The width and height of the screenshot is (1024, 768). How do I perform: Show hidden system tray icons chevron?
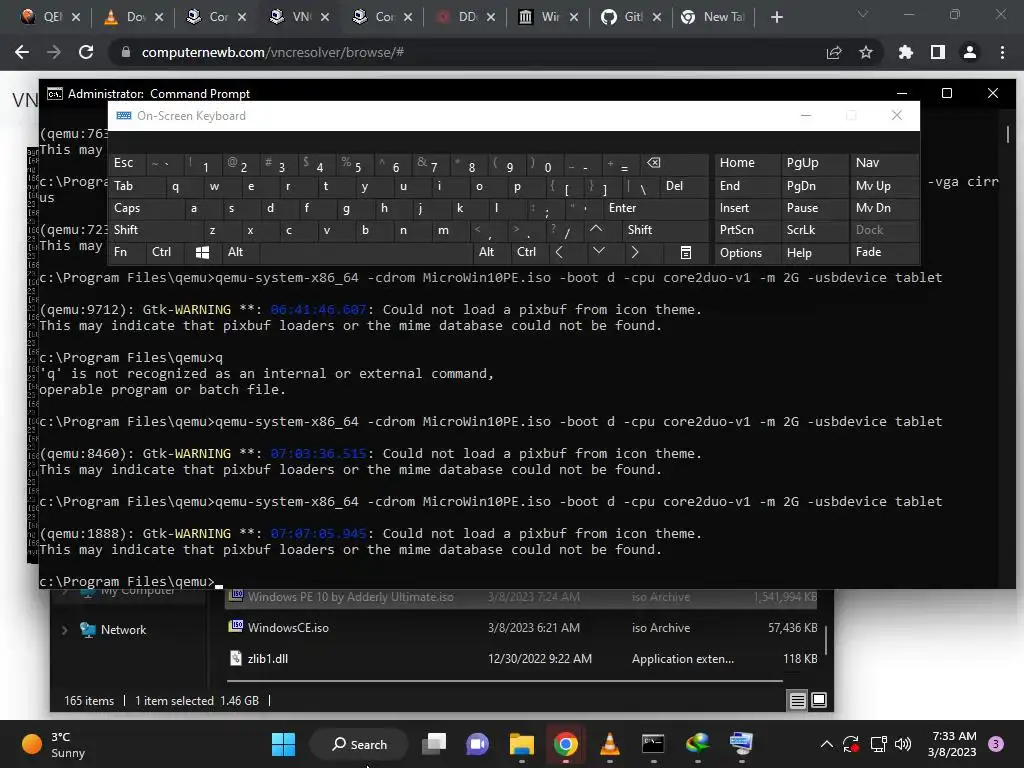(826, 744)
